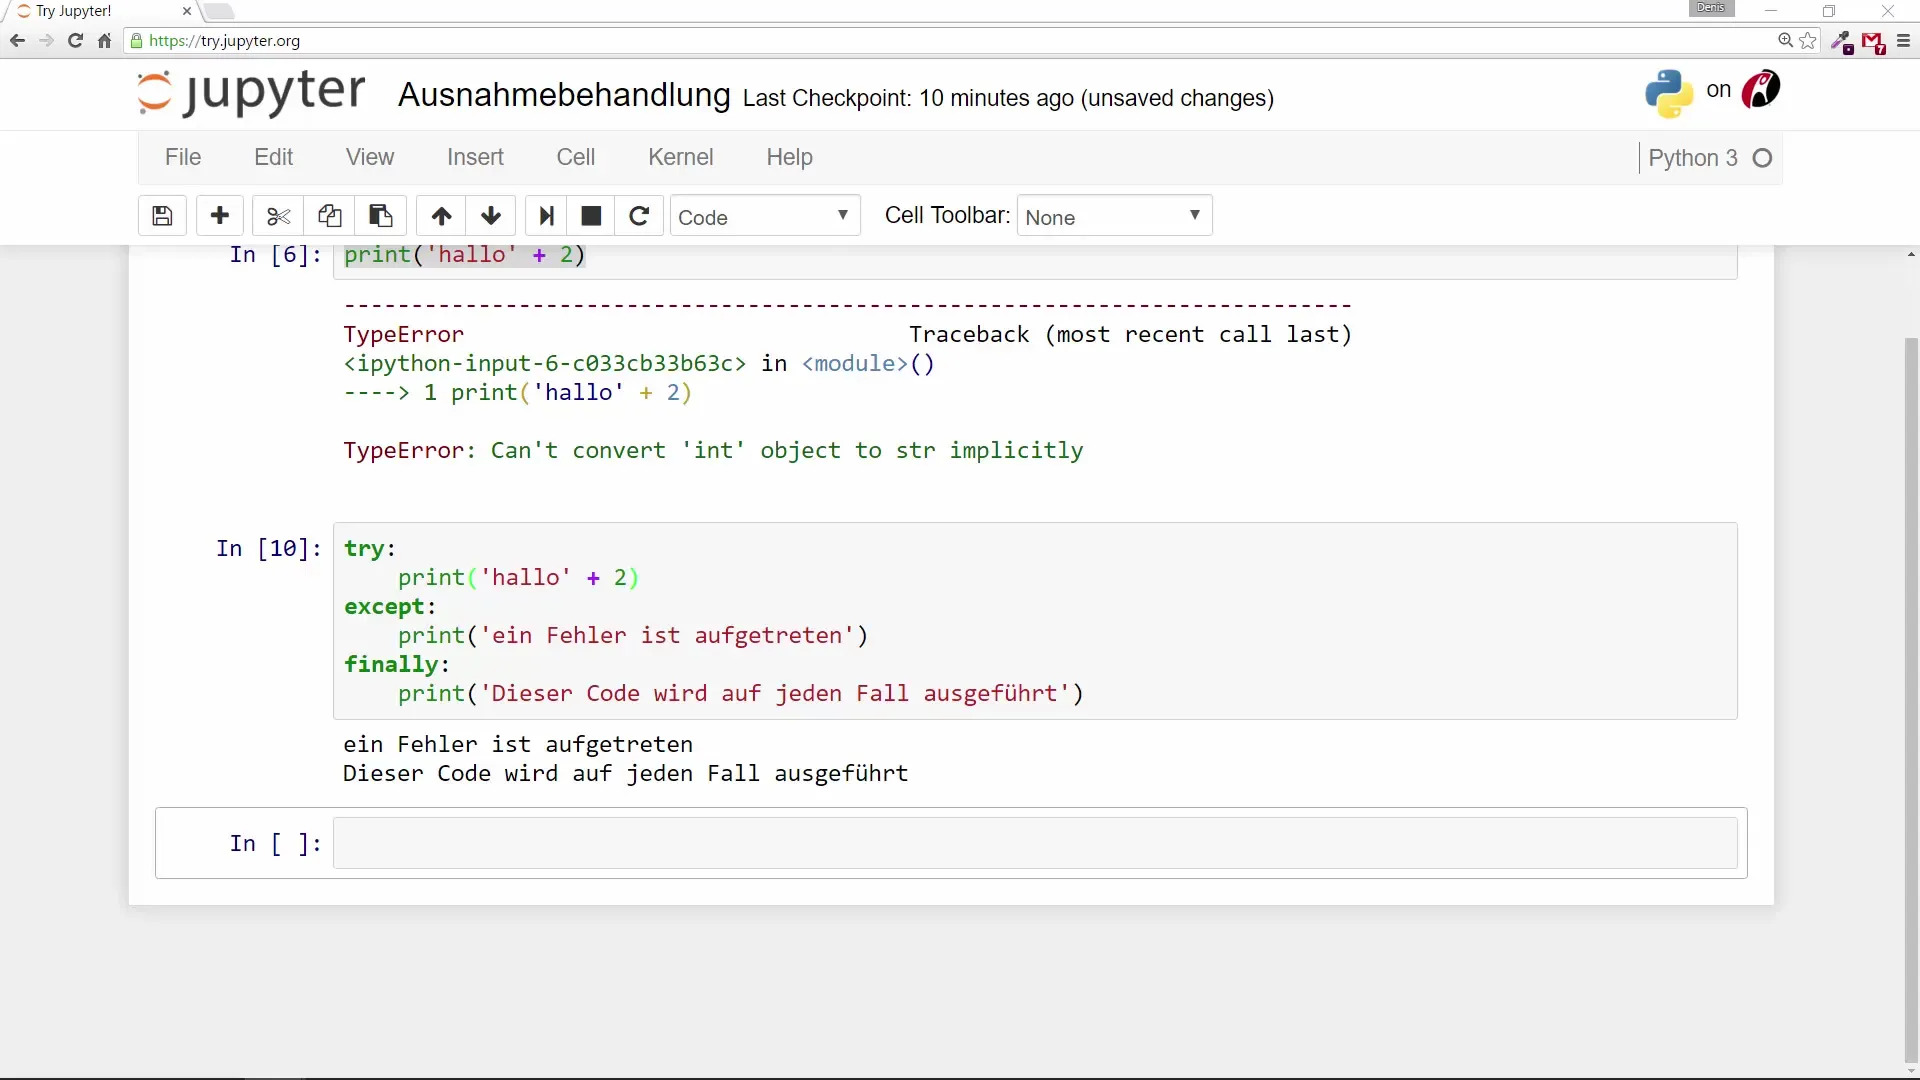This screenshot has width=1920, height=1080.
Task: Move selected cell down with the arrow
Action: click(x=491, y=216)
